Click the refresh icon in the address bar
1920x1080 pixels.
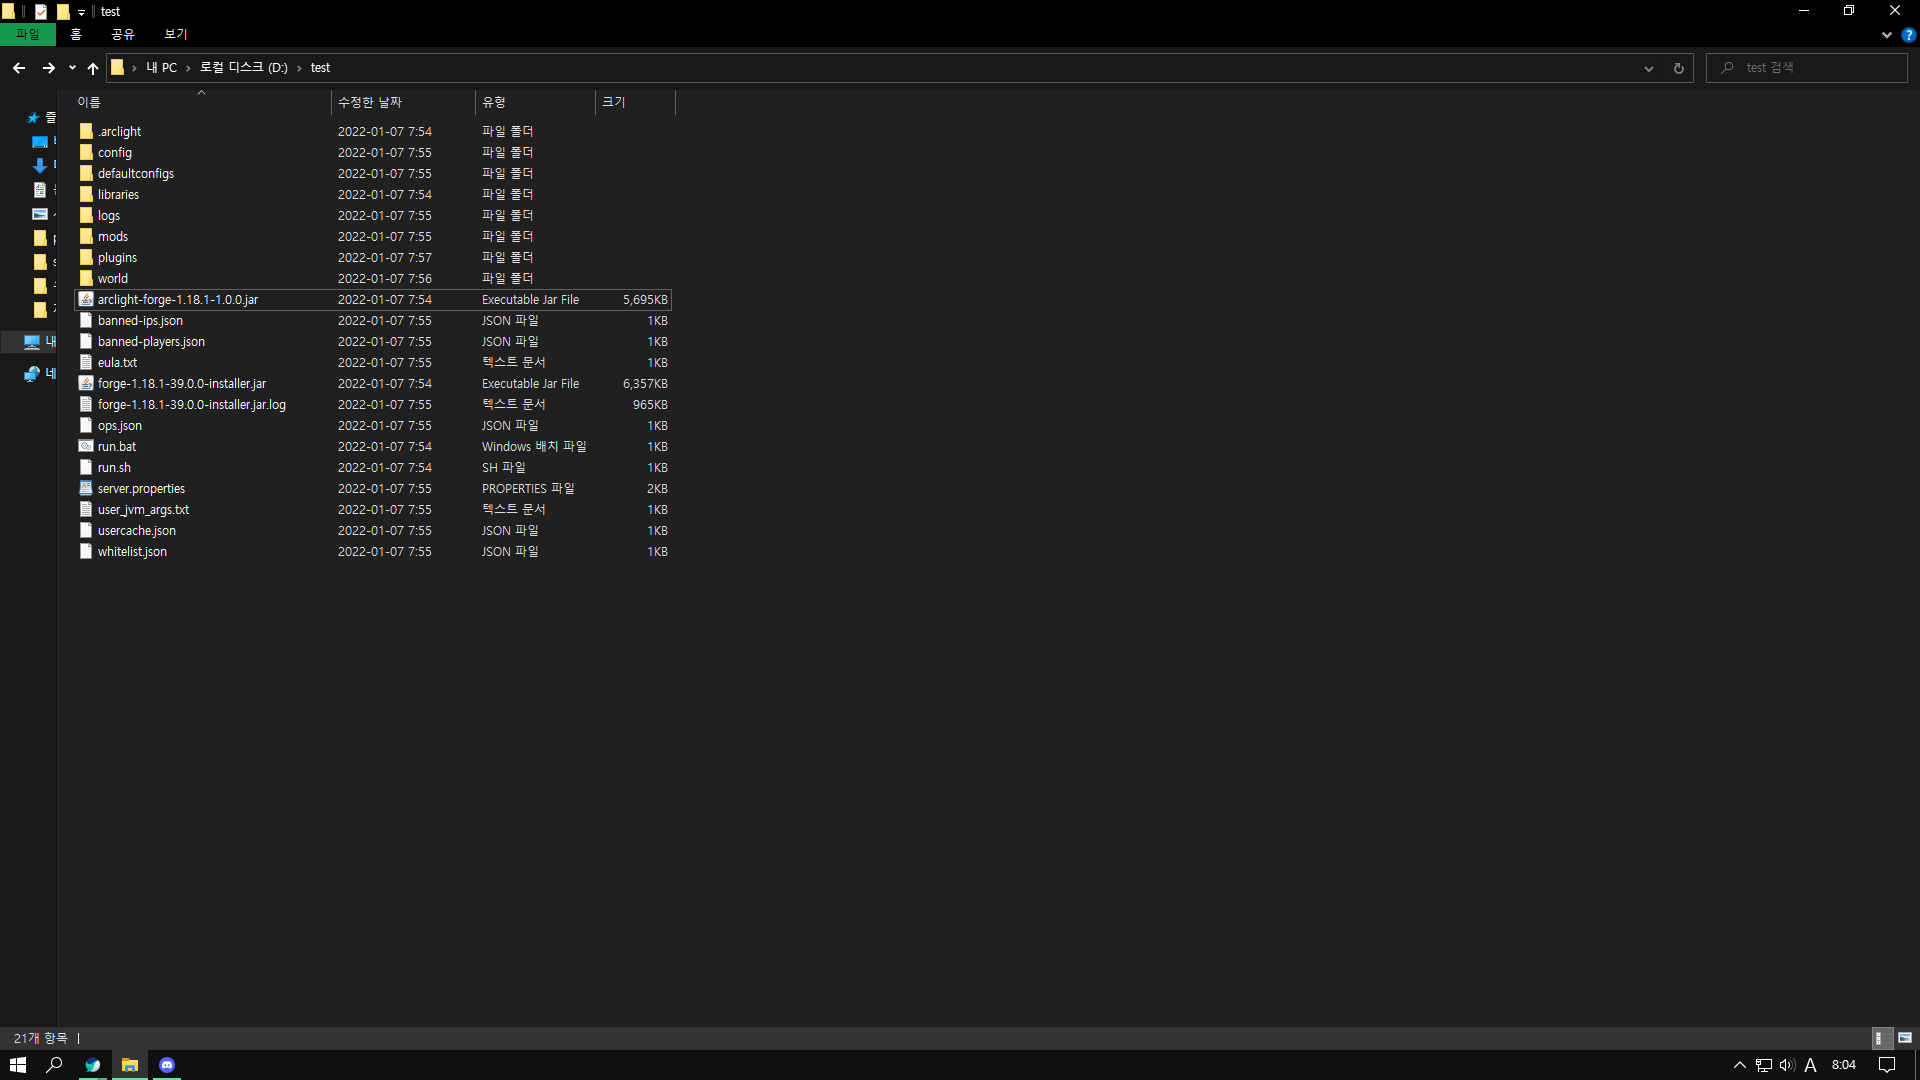point(1678,67)
